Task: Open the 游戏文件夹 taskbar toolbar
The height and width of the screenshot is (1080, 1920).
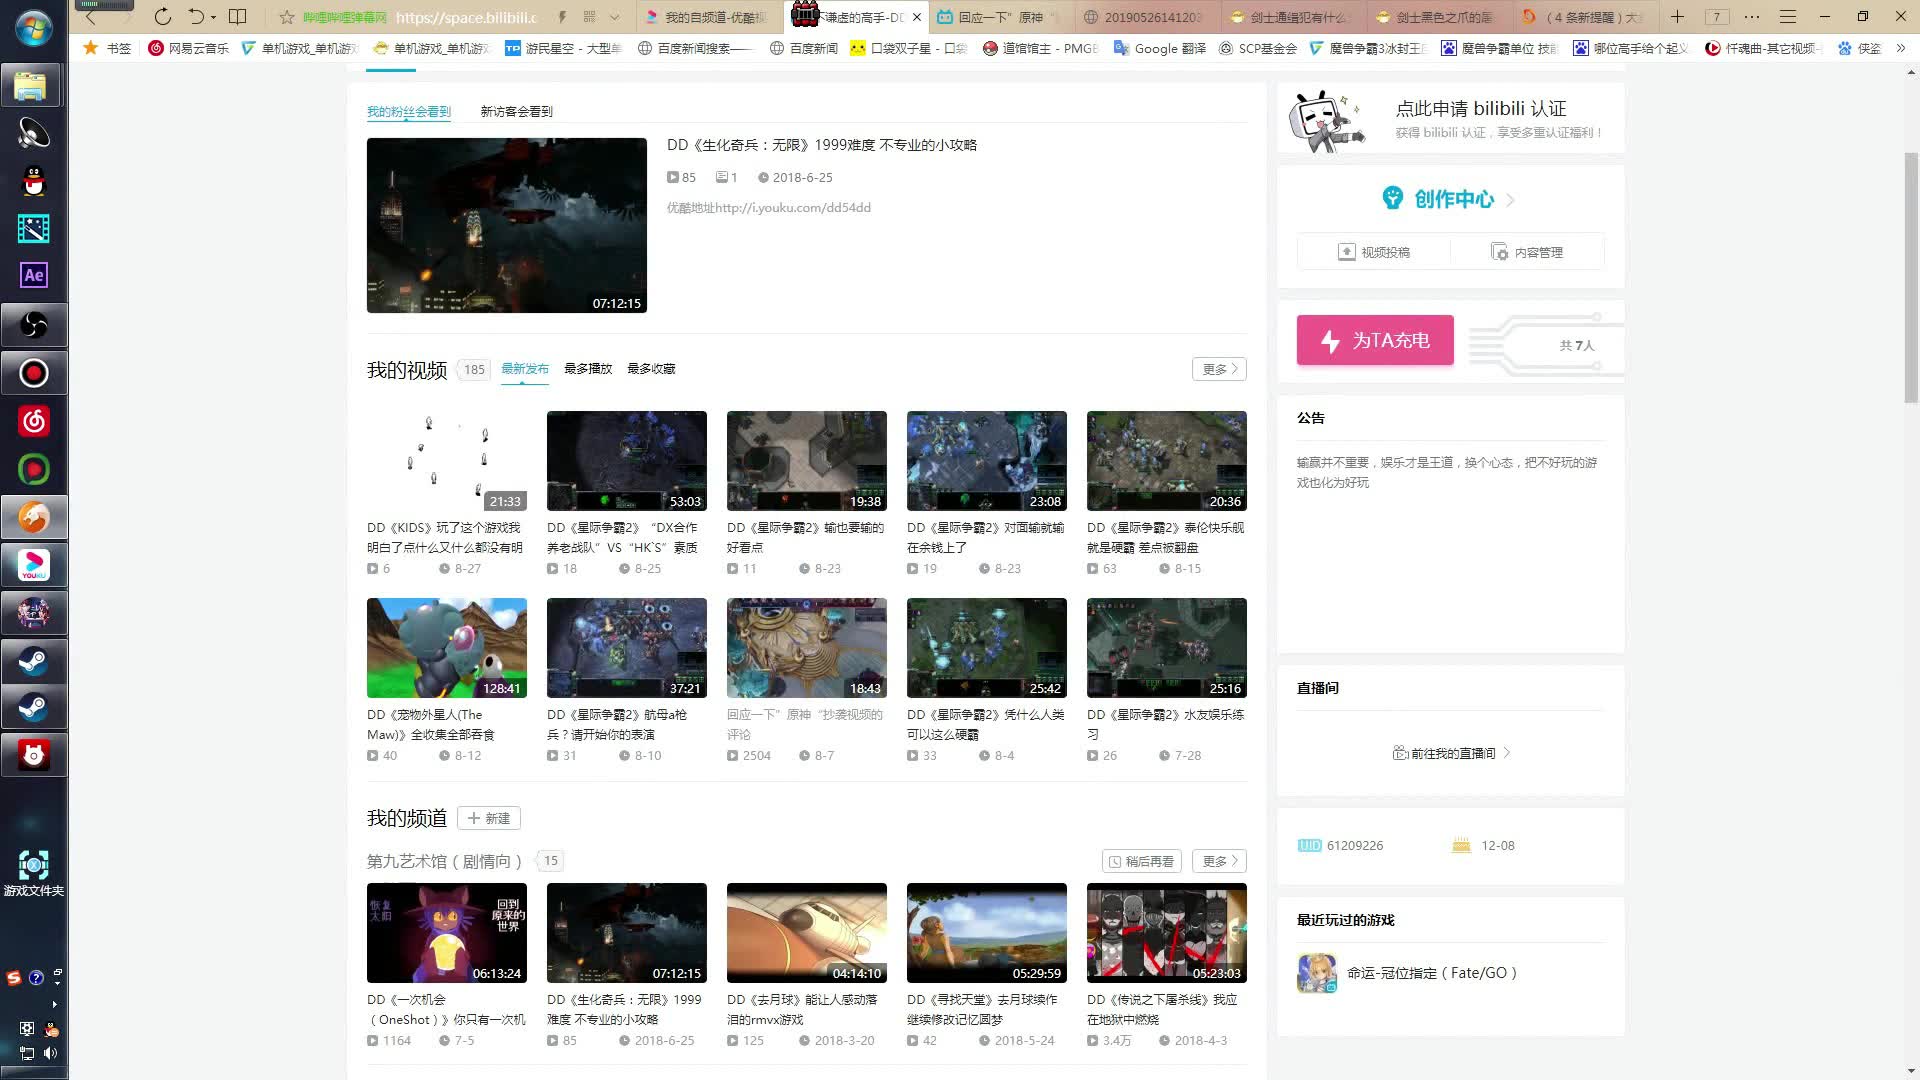Action: pyautogui.click(x=34, y=873)
